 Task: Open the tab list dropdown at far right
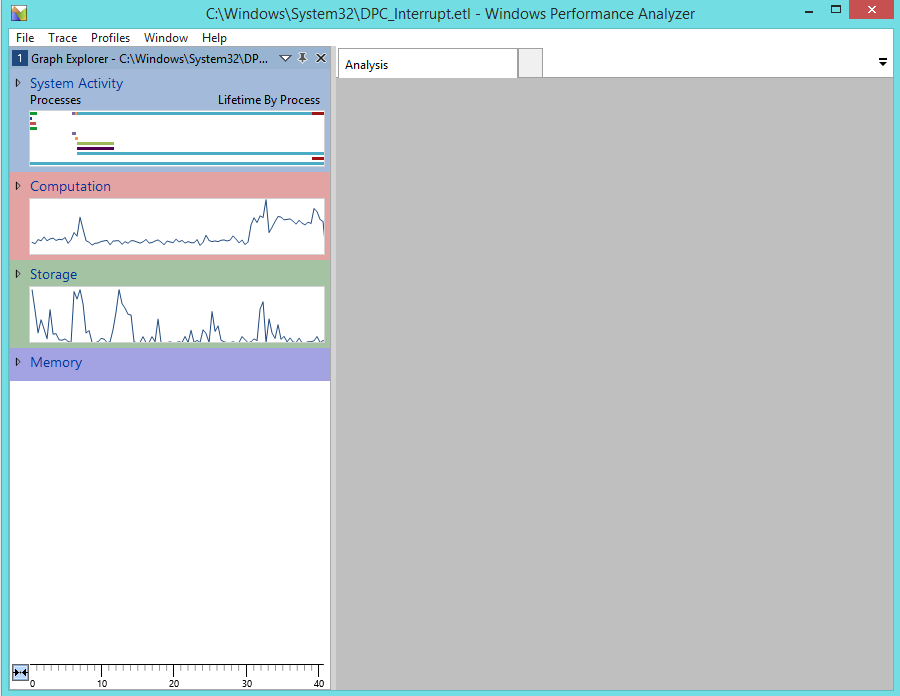coord(883,62)
